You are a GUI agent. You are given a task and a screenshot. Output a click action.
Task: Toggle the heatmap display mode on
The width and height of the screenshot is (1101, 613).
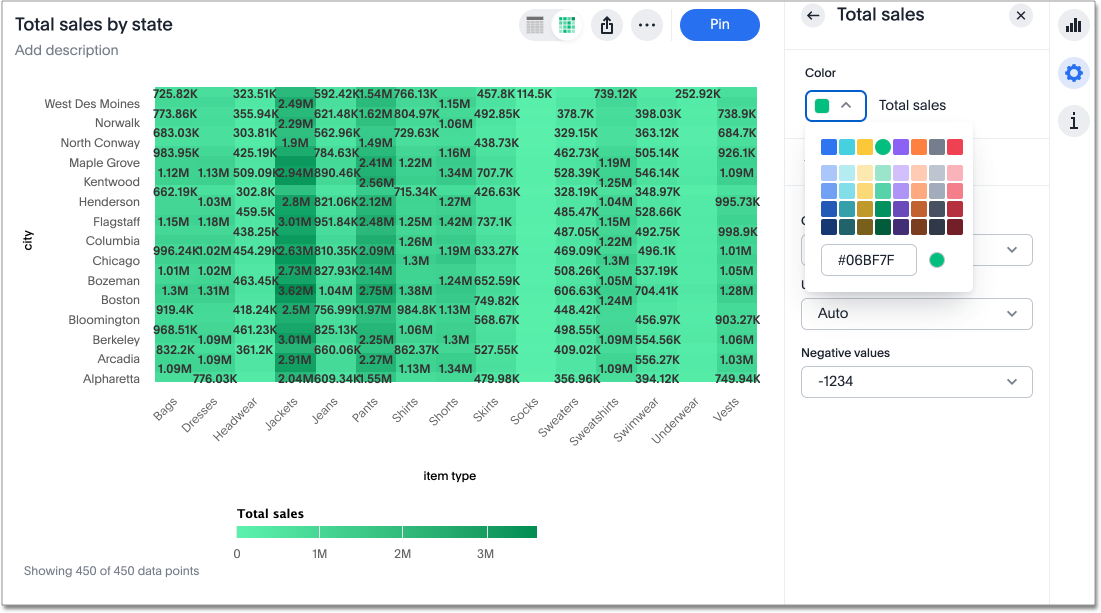(x=567, y=25)
